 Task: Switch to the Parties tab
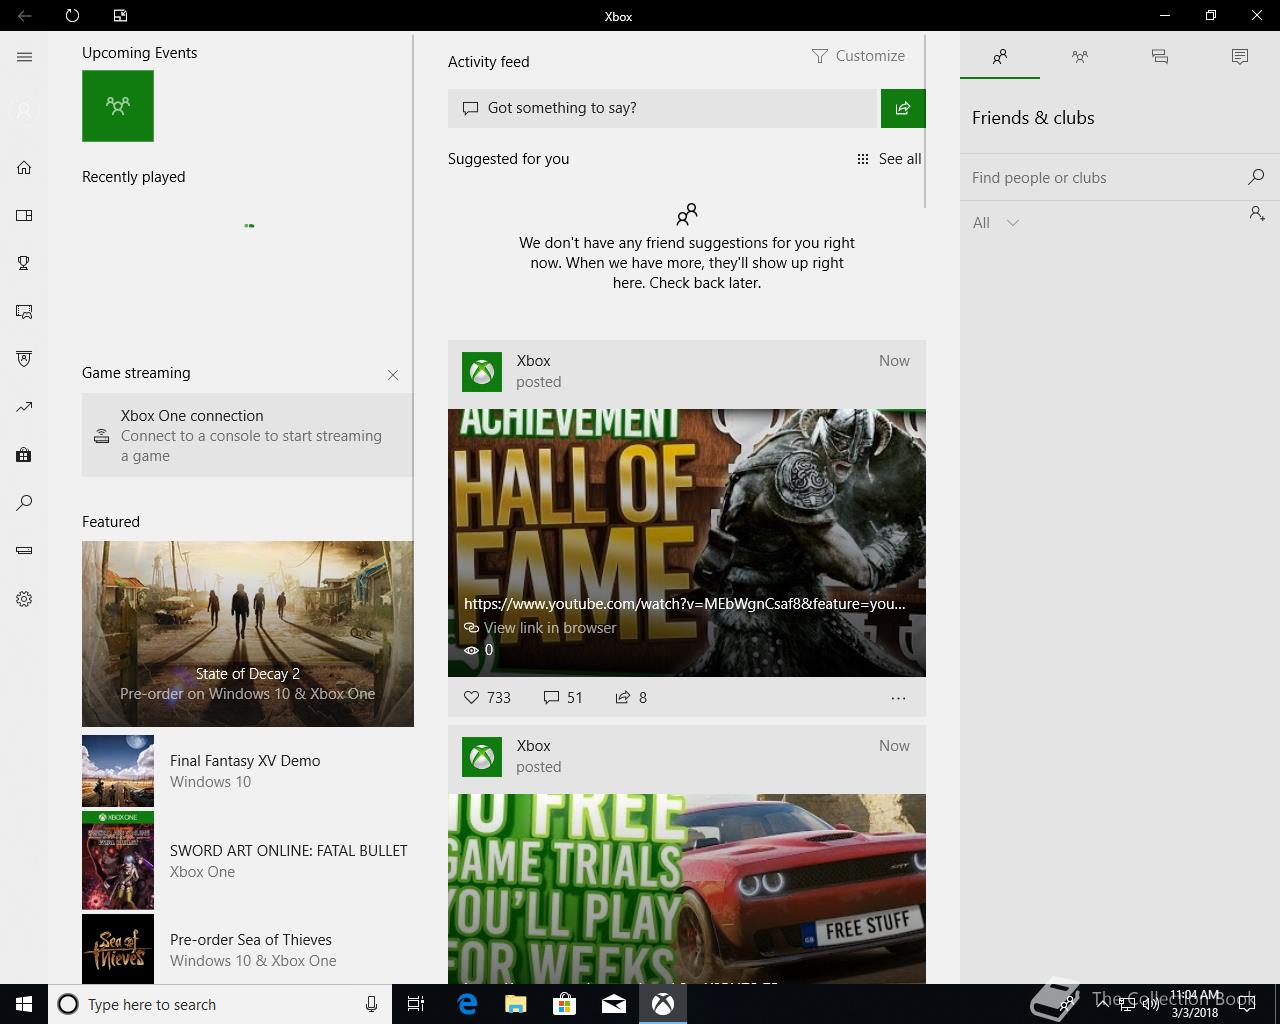(x=1080, y=57)
